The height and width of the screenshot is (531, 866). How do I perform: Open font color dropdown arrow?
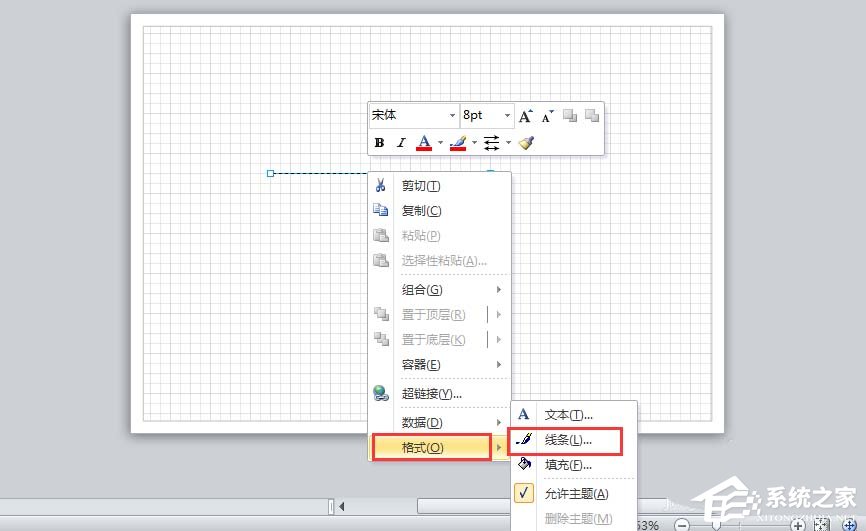pos(440,143)
